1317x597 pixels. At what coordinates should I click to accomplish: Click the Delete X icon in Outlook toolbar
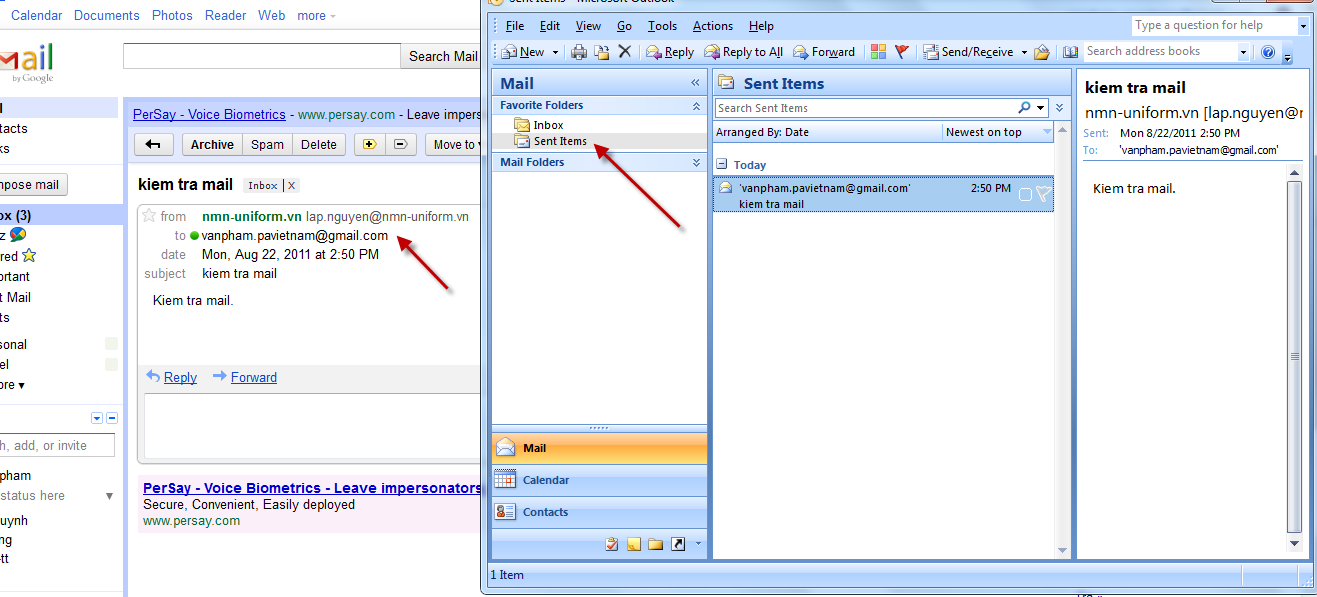point(625,52)
